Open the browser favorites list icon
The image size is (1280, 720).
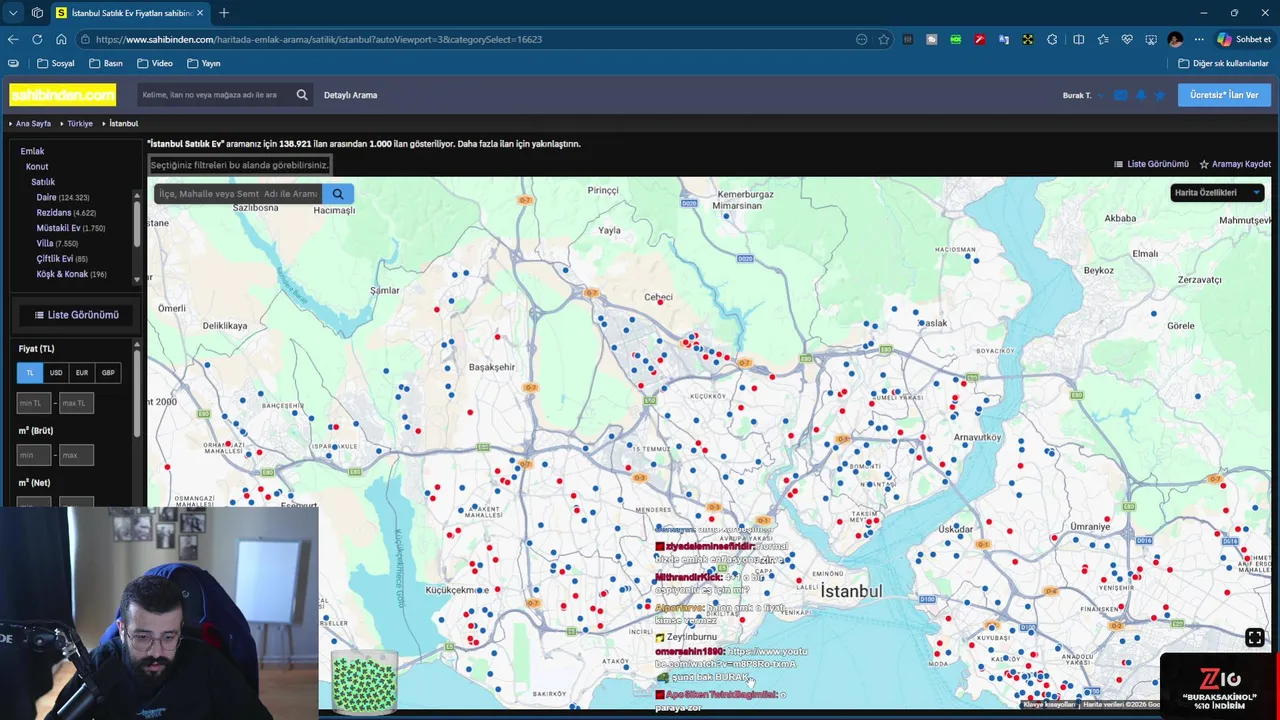[x=1103, y=39]
